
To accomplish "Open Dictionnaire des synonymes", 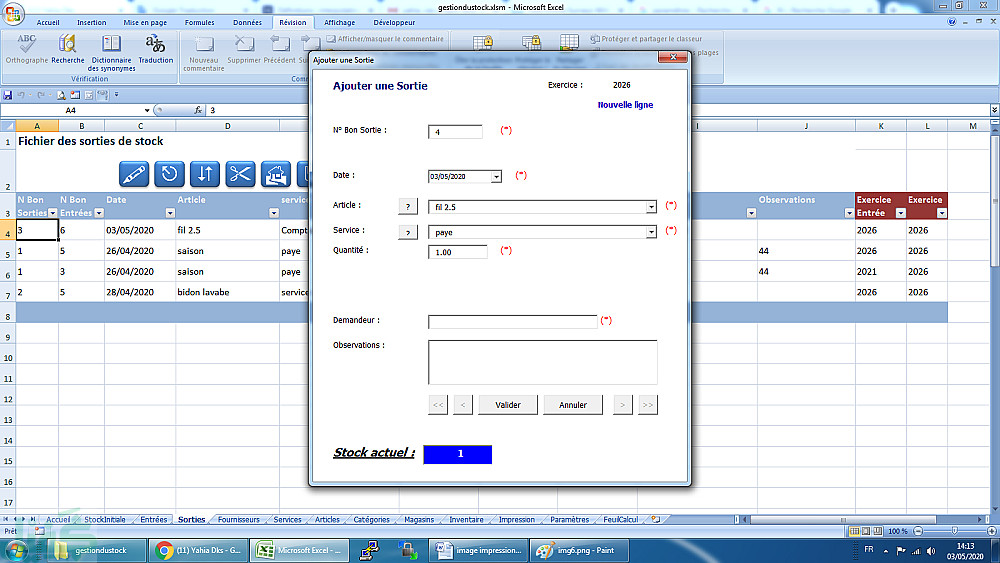I will pos(112,52).
